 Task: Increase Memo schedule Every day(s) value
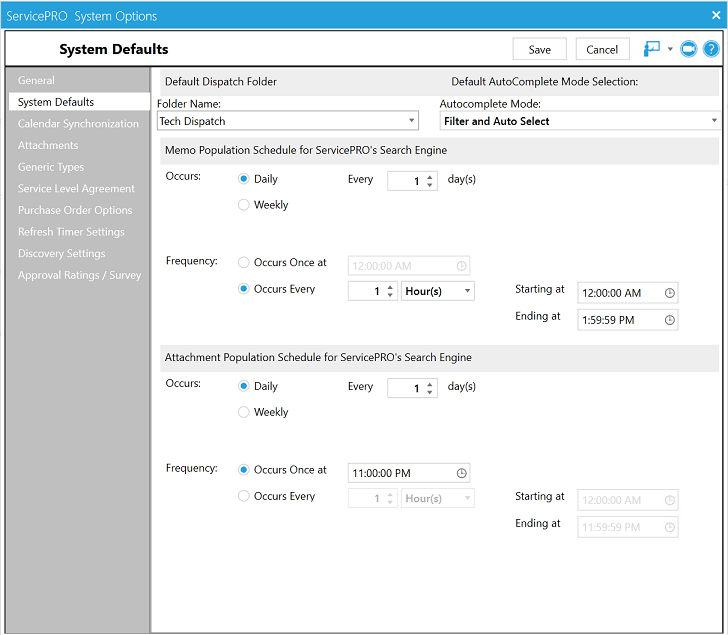430,176
